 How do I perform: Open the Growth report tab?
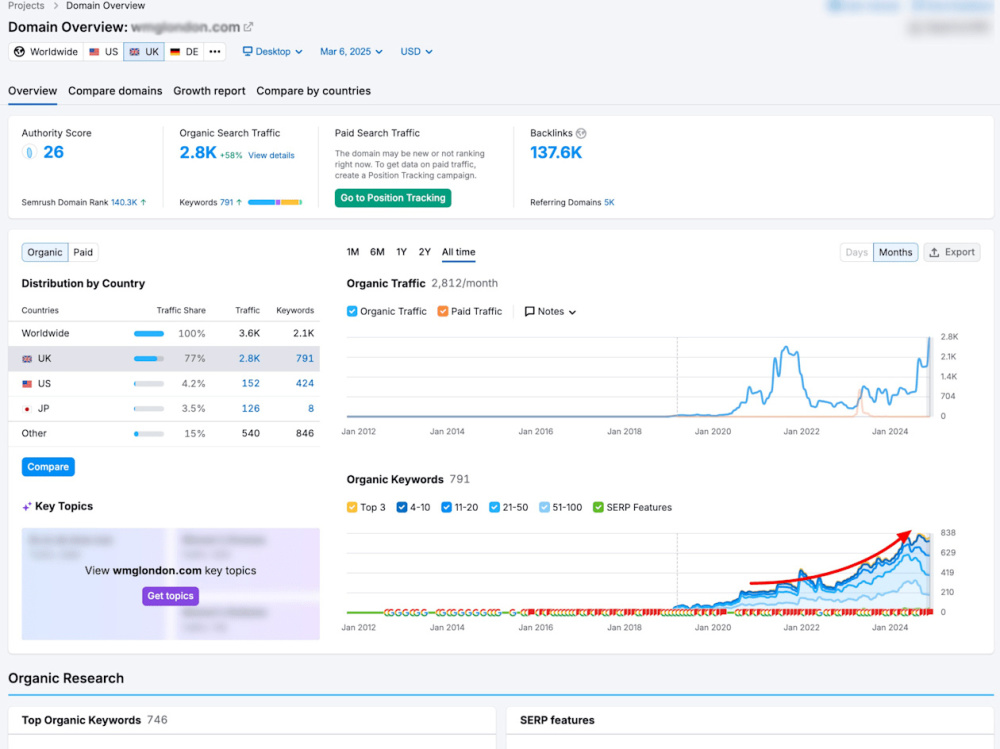click(209, 91)
